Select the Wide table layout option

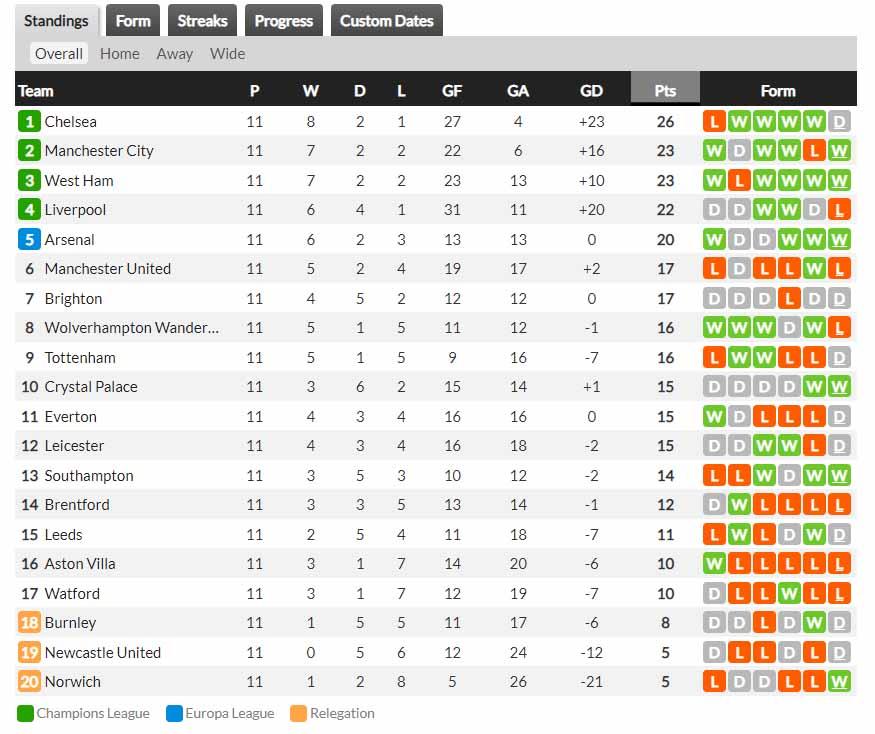tap(227, 54)
